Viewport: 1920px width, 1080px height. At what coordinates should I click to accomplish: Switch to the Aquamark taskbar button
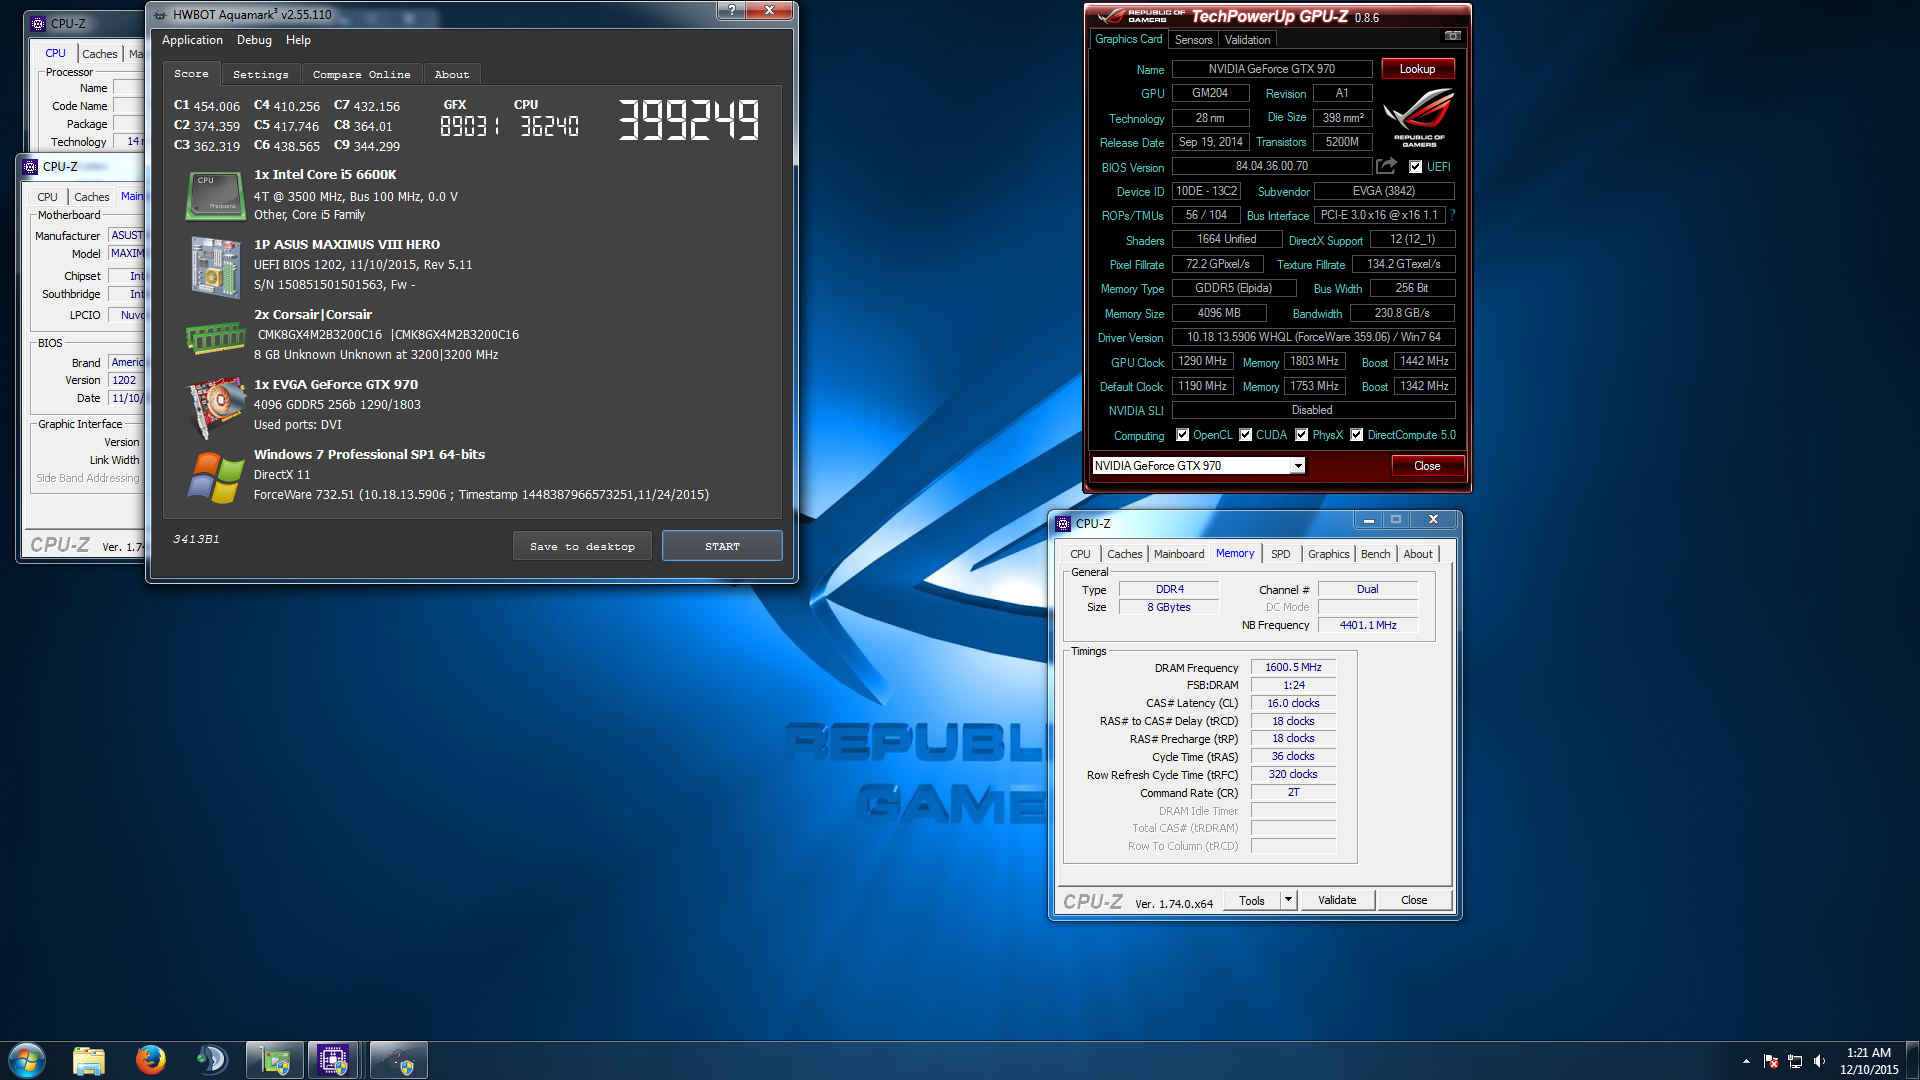(x=399, y=1060)
